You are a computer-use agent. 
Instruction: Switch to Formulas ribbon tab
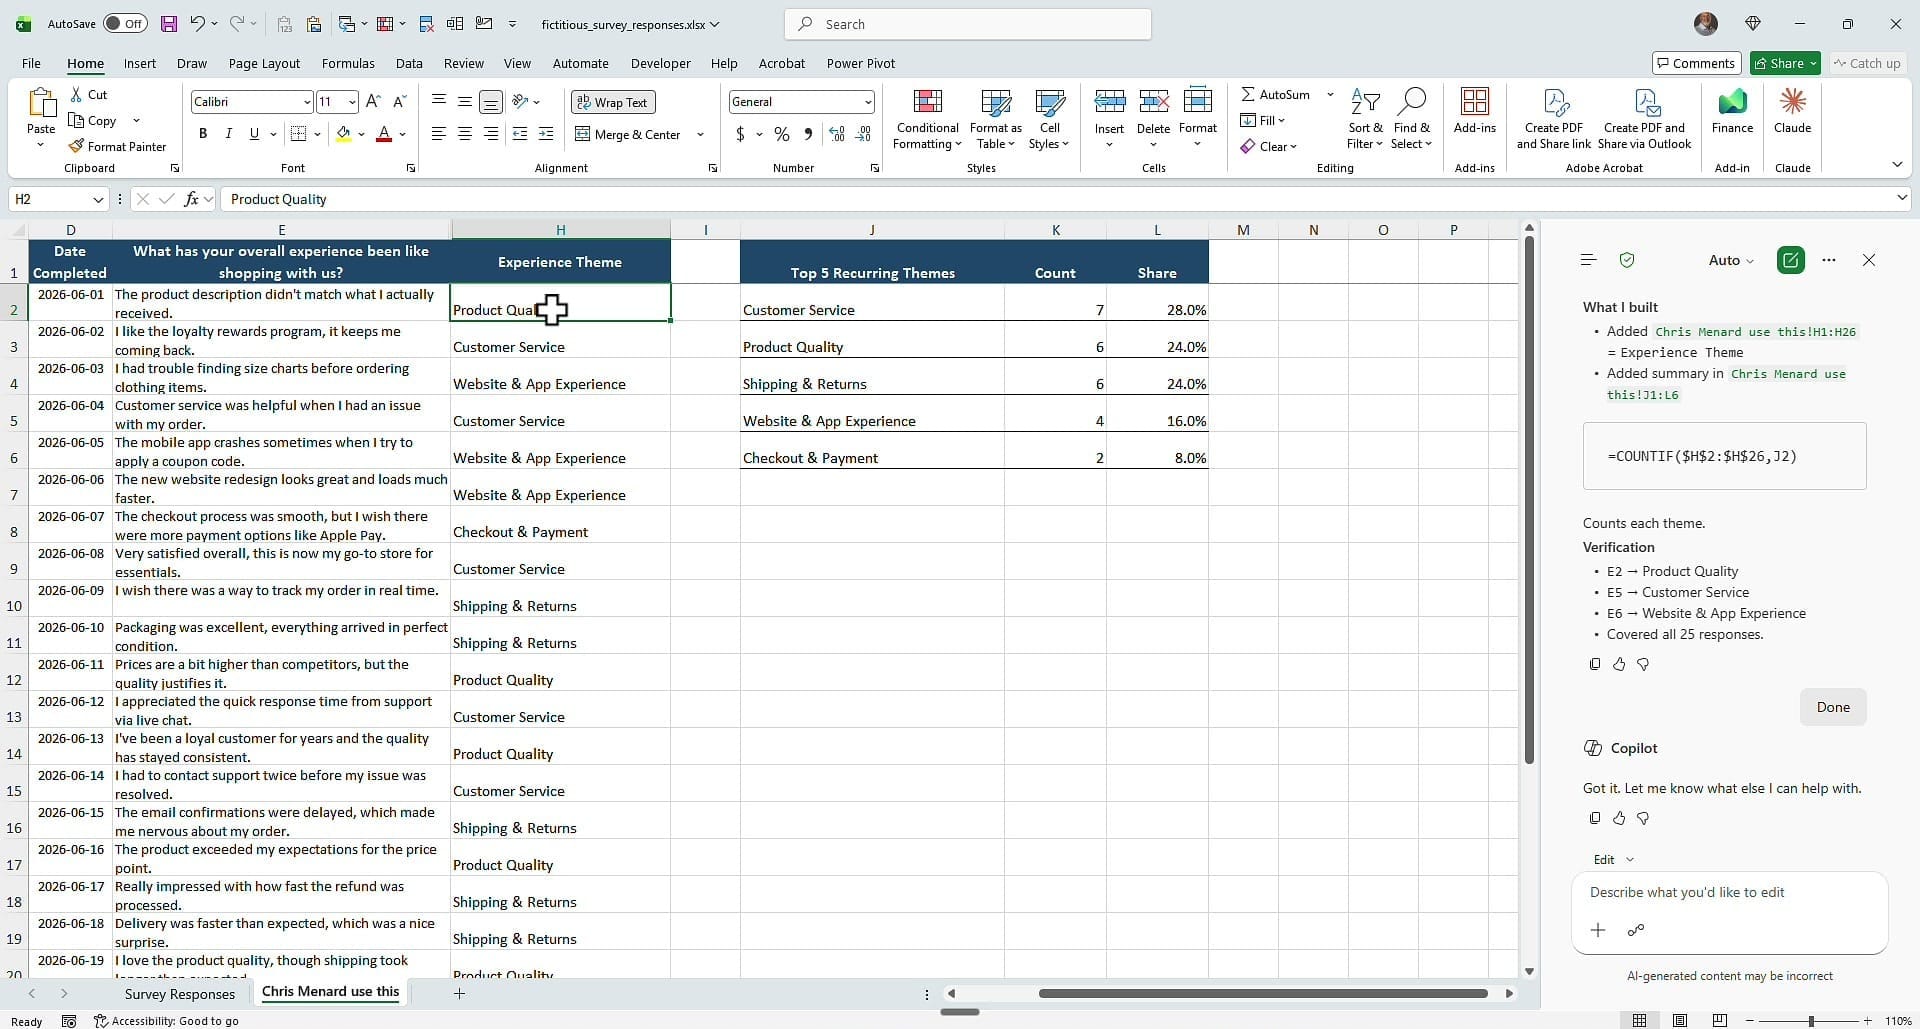click(348, 63)
